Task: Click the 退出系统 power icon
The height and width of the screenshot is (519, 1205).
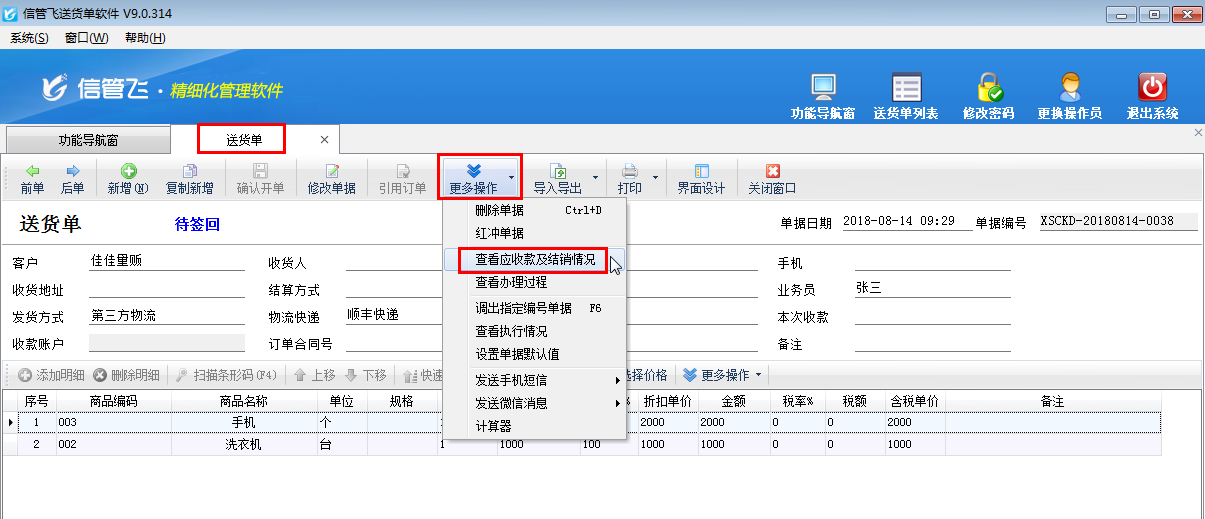Action: click(x=1152, y=89)
